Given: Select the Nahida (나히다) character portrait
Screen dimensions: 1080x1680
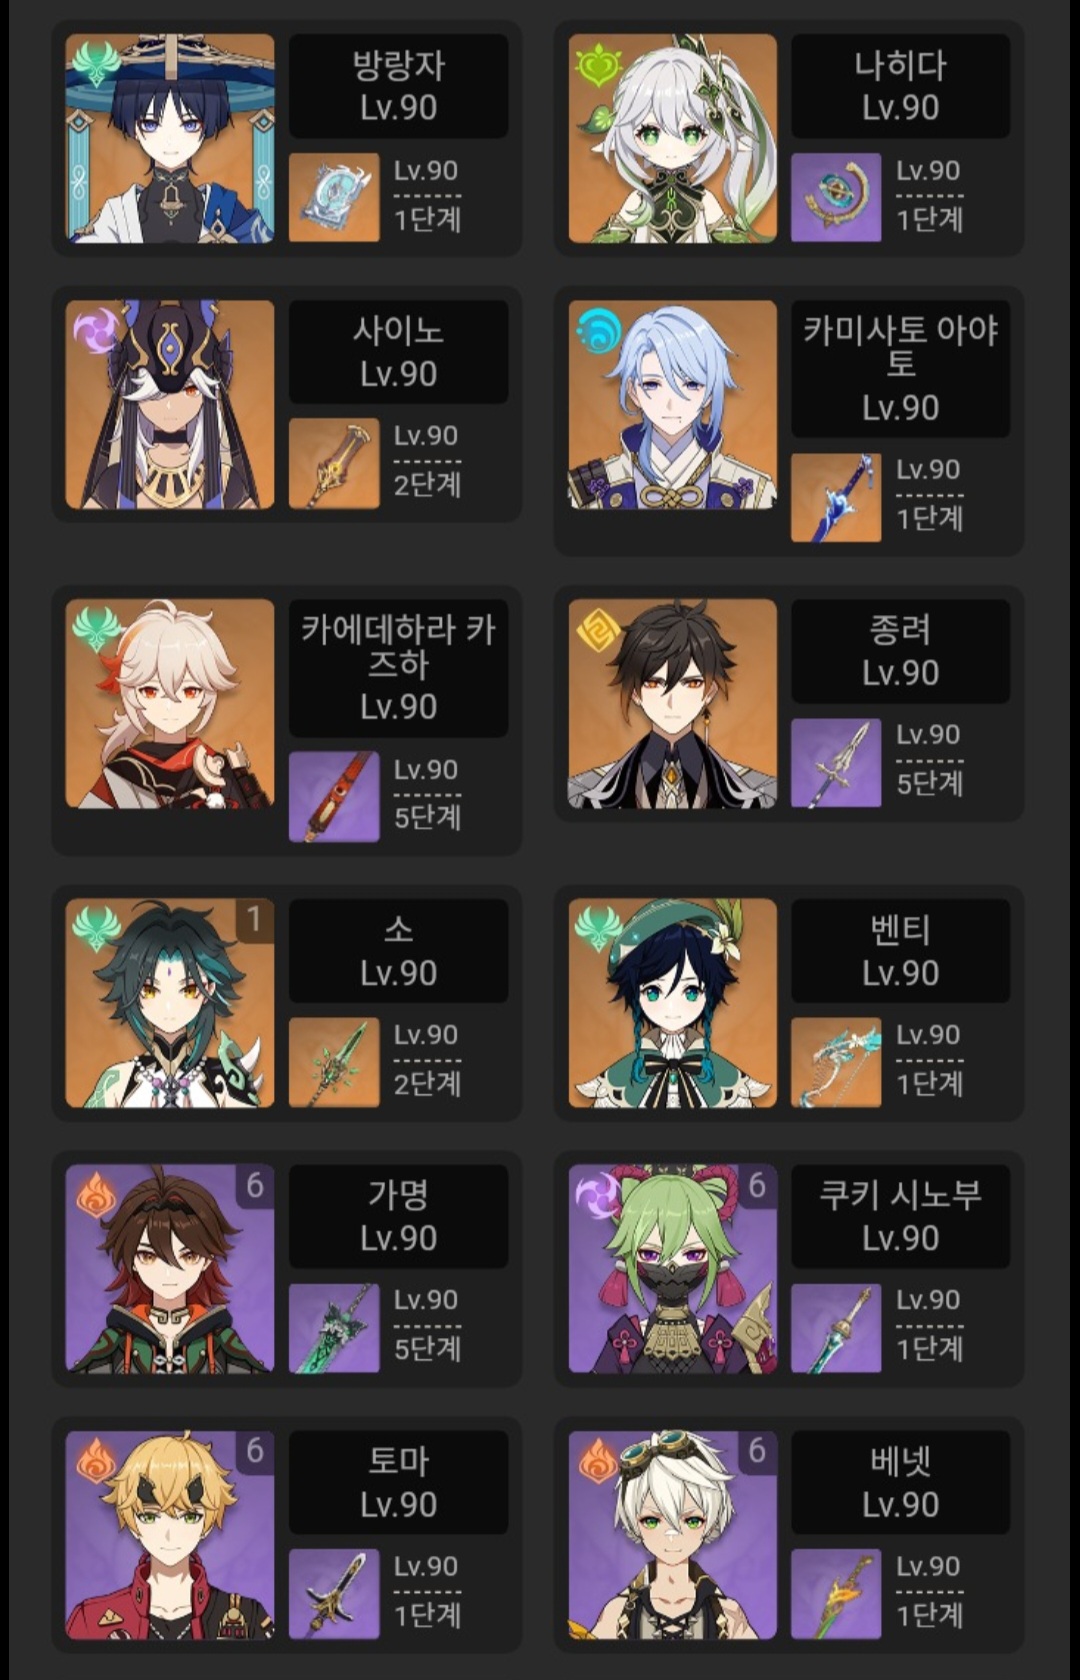Looking at the screenshot, I should click(673, 138).
